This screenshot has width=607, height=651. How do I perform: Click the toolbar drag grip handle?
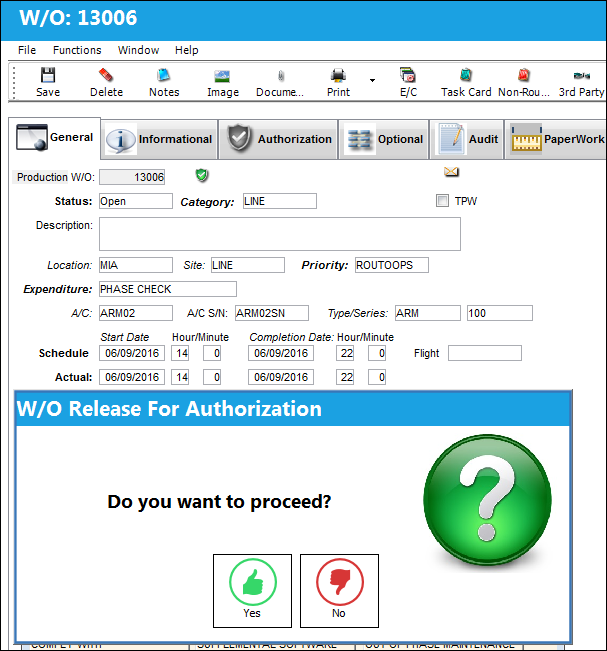coord(14,82)
